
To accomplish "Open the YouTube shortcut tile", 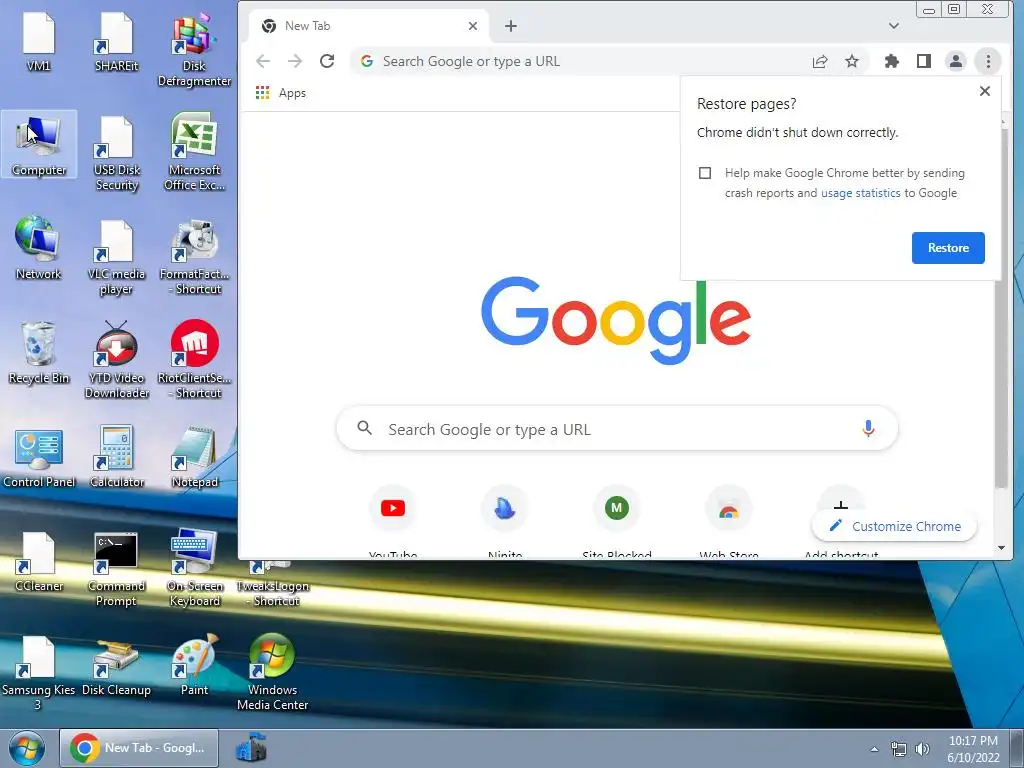I will click(x=392, y=520).
